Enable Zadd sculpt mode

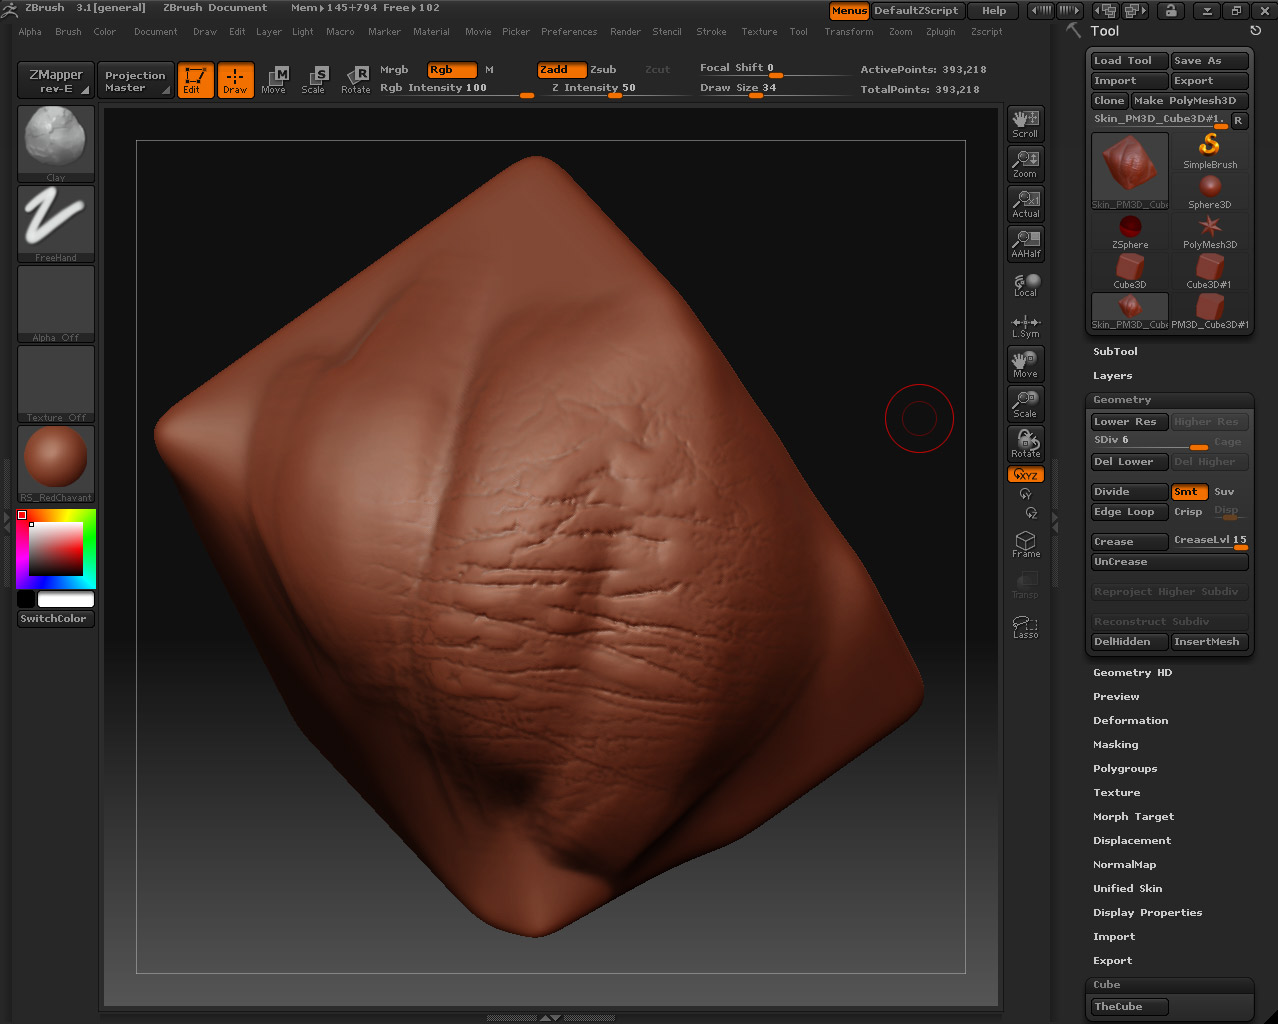pyautogui.click(x=562, y=70)
